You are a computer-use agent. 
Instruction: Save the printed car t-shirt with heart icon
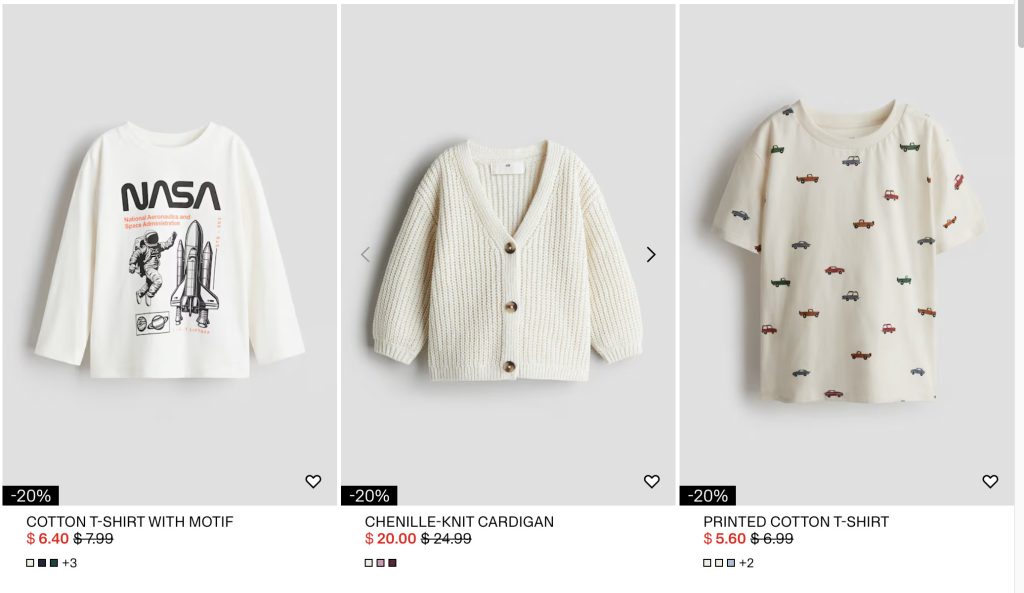point(990,481)
